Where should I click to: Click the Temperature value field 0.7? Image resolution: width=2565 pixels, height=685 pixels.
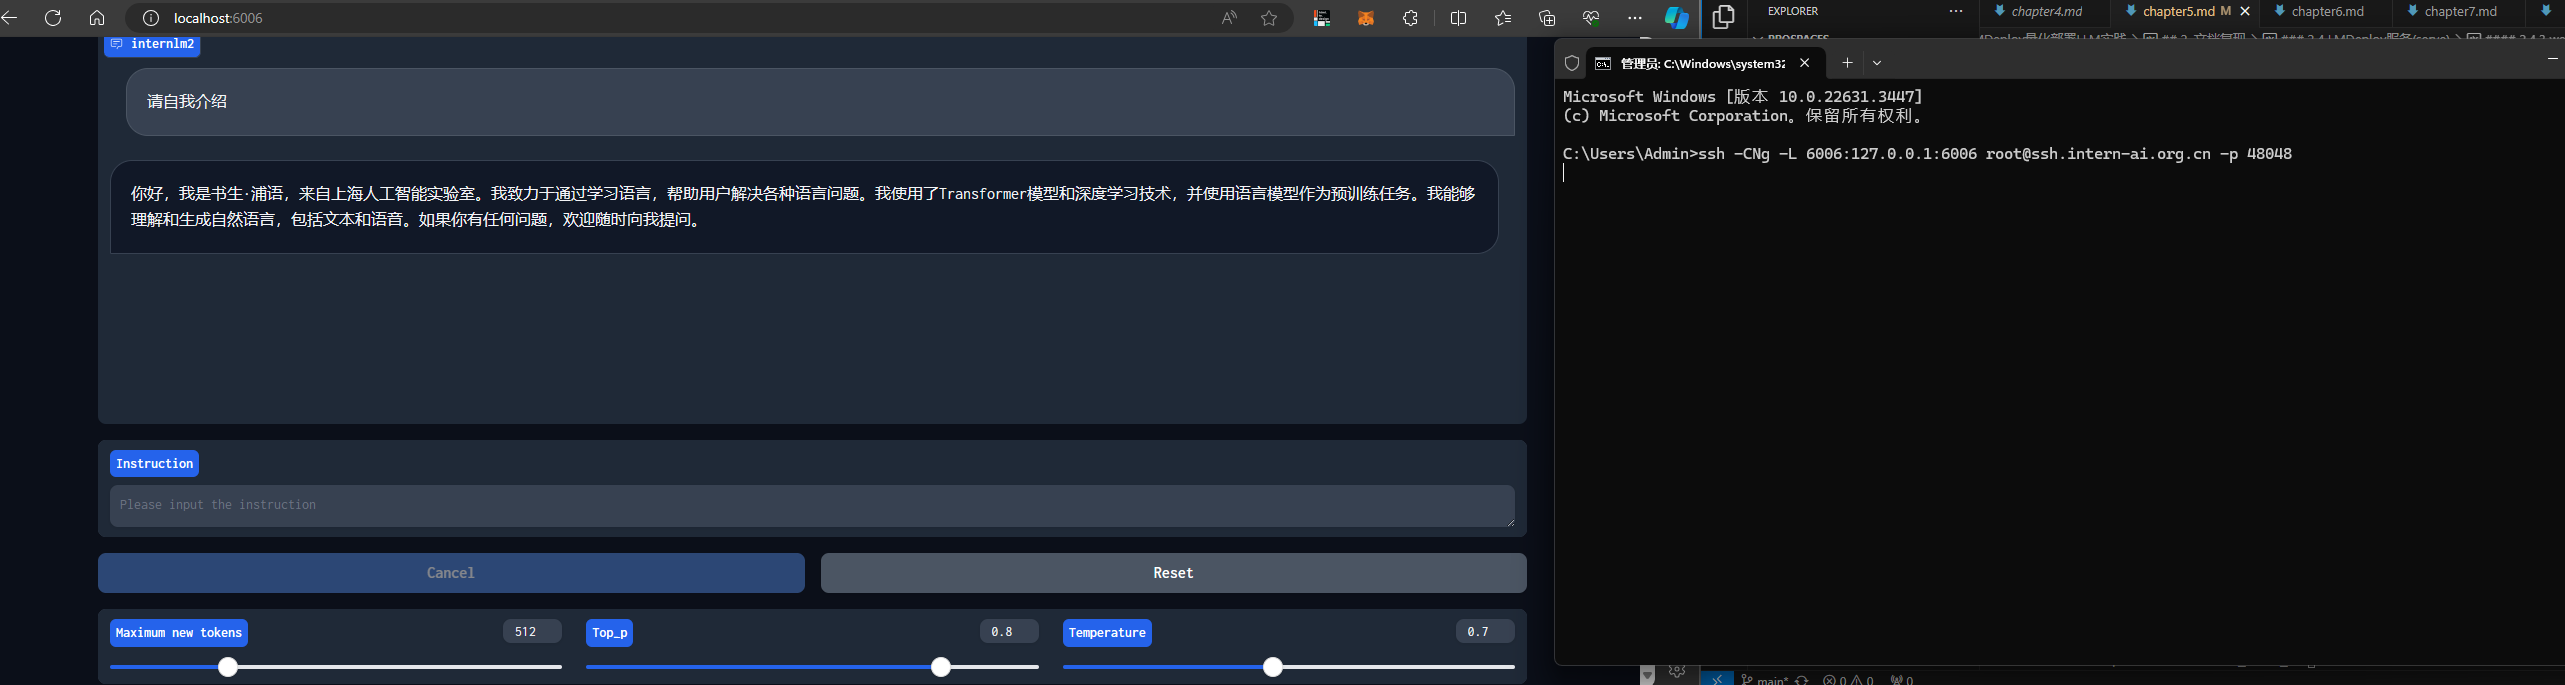click(1484, 632)
